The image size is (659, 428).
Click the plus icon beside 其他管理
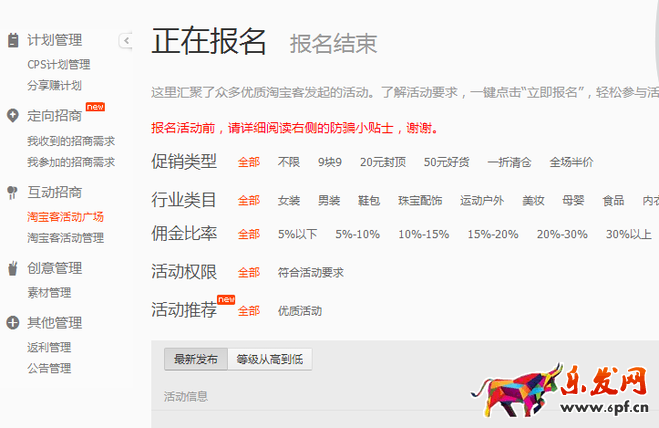point(12,323)
